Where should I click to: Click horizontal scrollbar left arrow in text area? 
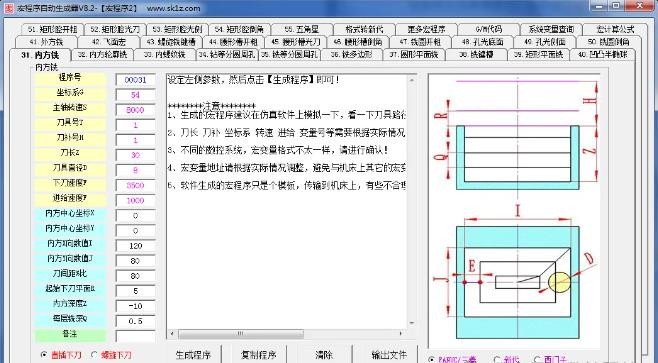click(171, 334)
